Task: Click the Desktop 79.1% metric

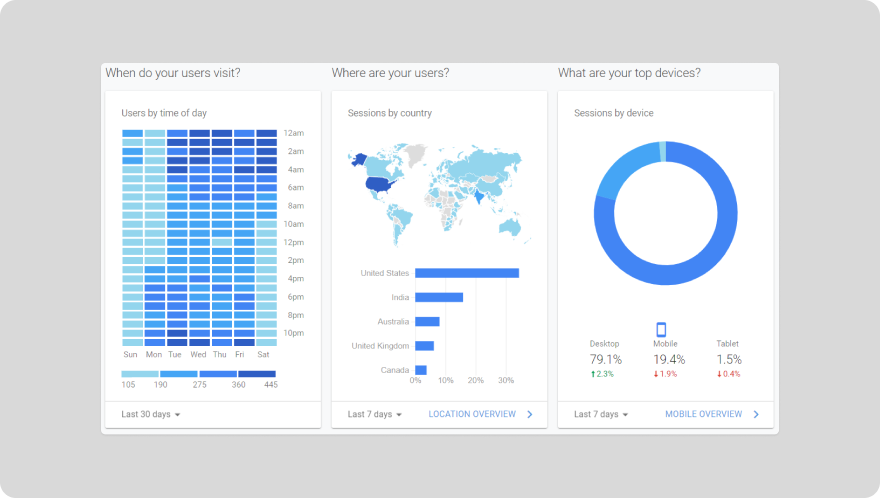Action: click(x=605, y=359)
